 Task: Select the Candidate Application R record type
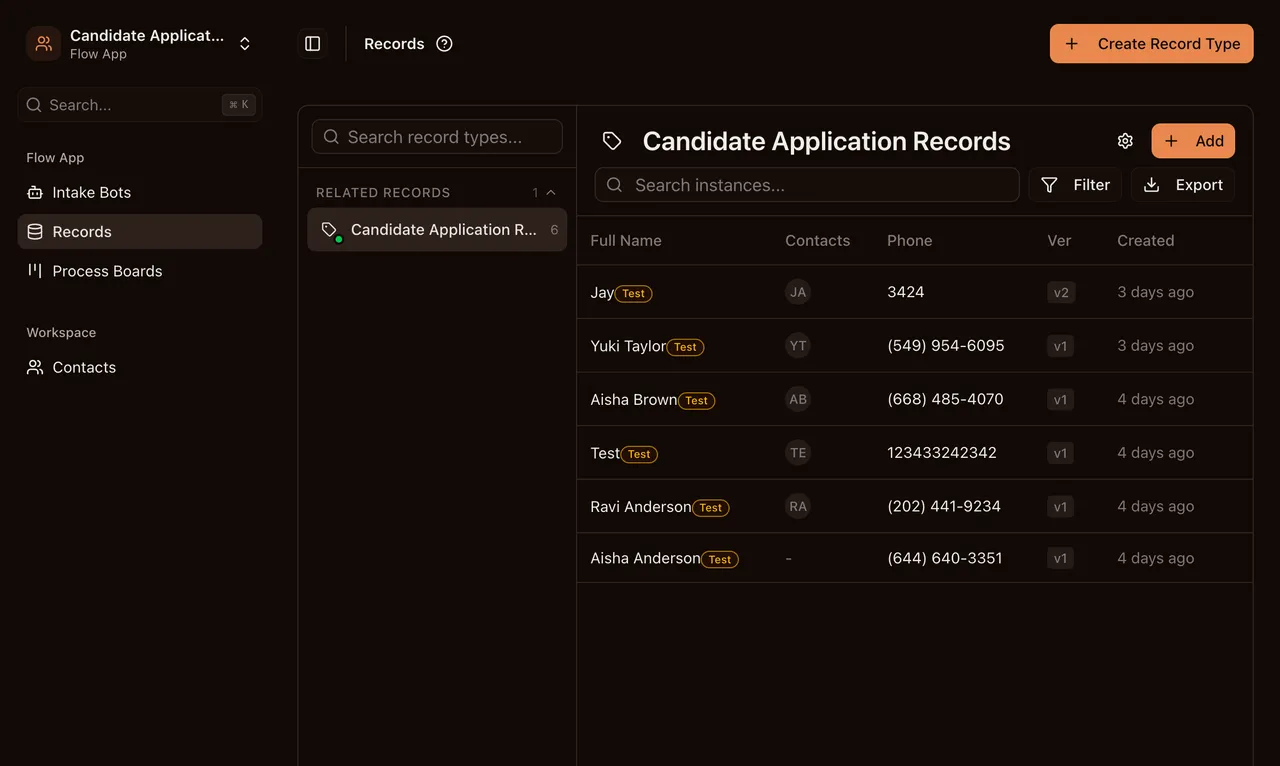point(437,229)
